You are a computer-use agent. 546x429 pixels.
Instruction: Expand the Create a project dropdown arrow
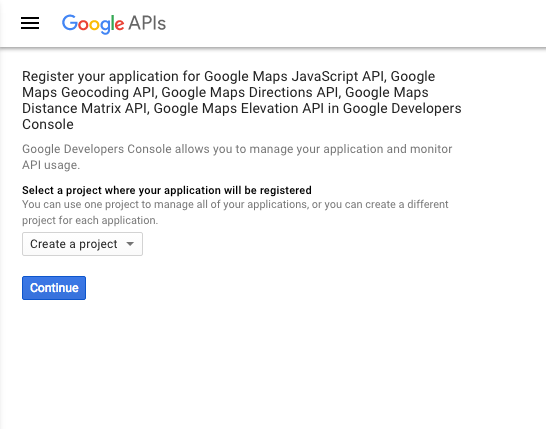pyautogui.click(x=130, y=244)
